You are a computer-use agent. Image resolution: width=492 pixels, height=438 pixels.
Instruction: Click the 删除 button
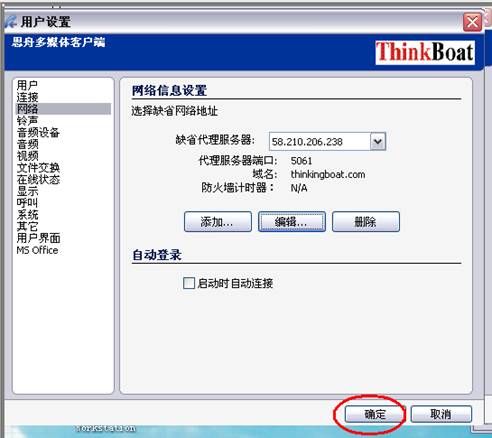pyautogui.click(x=366, y=221)
